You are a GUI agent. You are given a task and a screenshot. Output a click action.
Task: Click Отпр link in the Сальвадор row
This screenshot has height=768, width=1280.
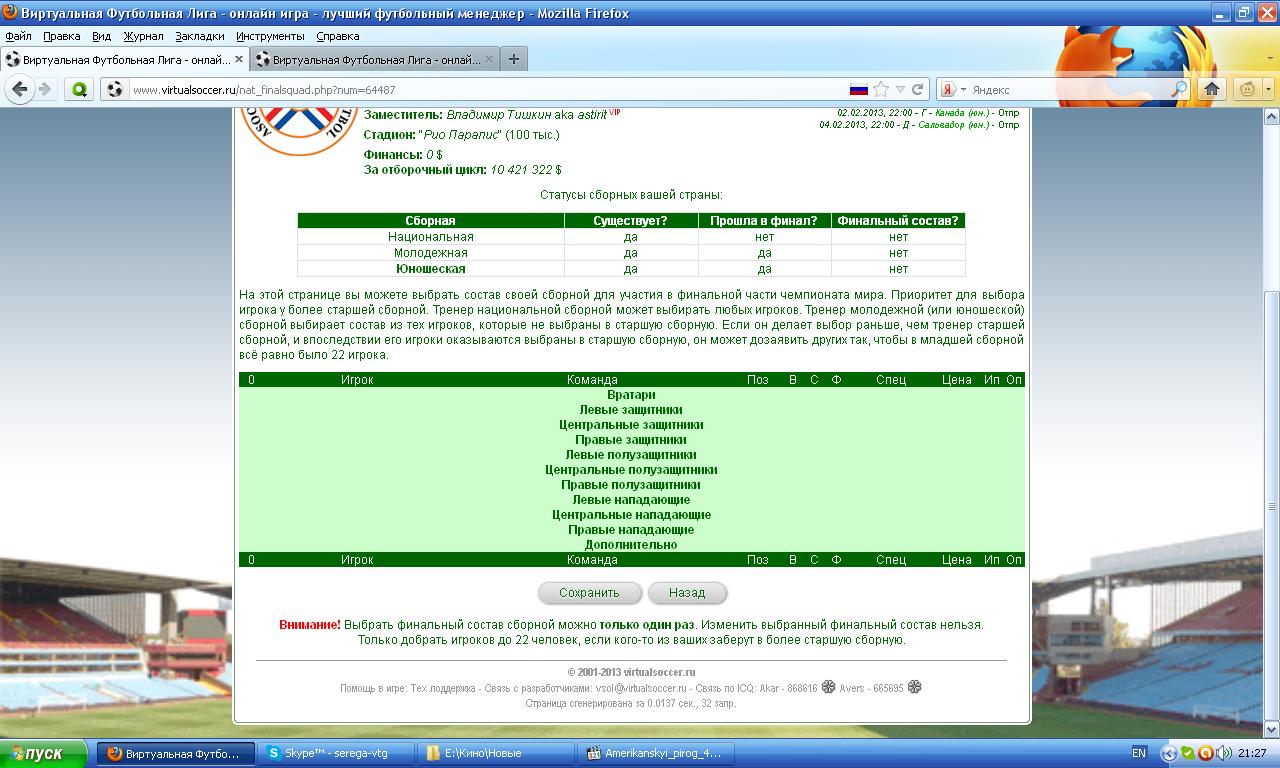pos(1009,125)
